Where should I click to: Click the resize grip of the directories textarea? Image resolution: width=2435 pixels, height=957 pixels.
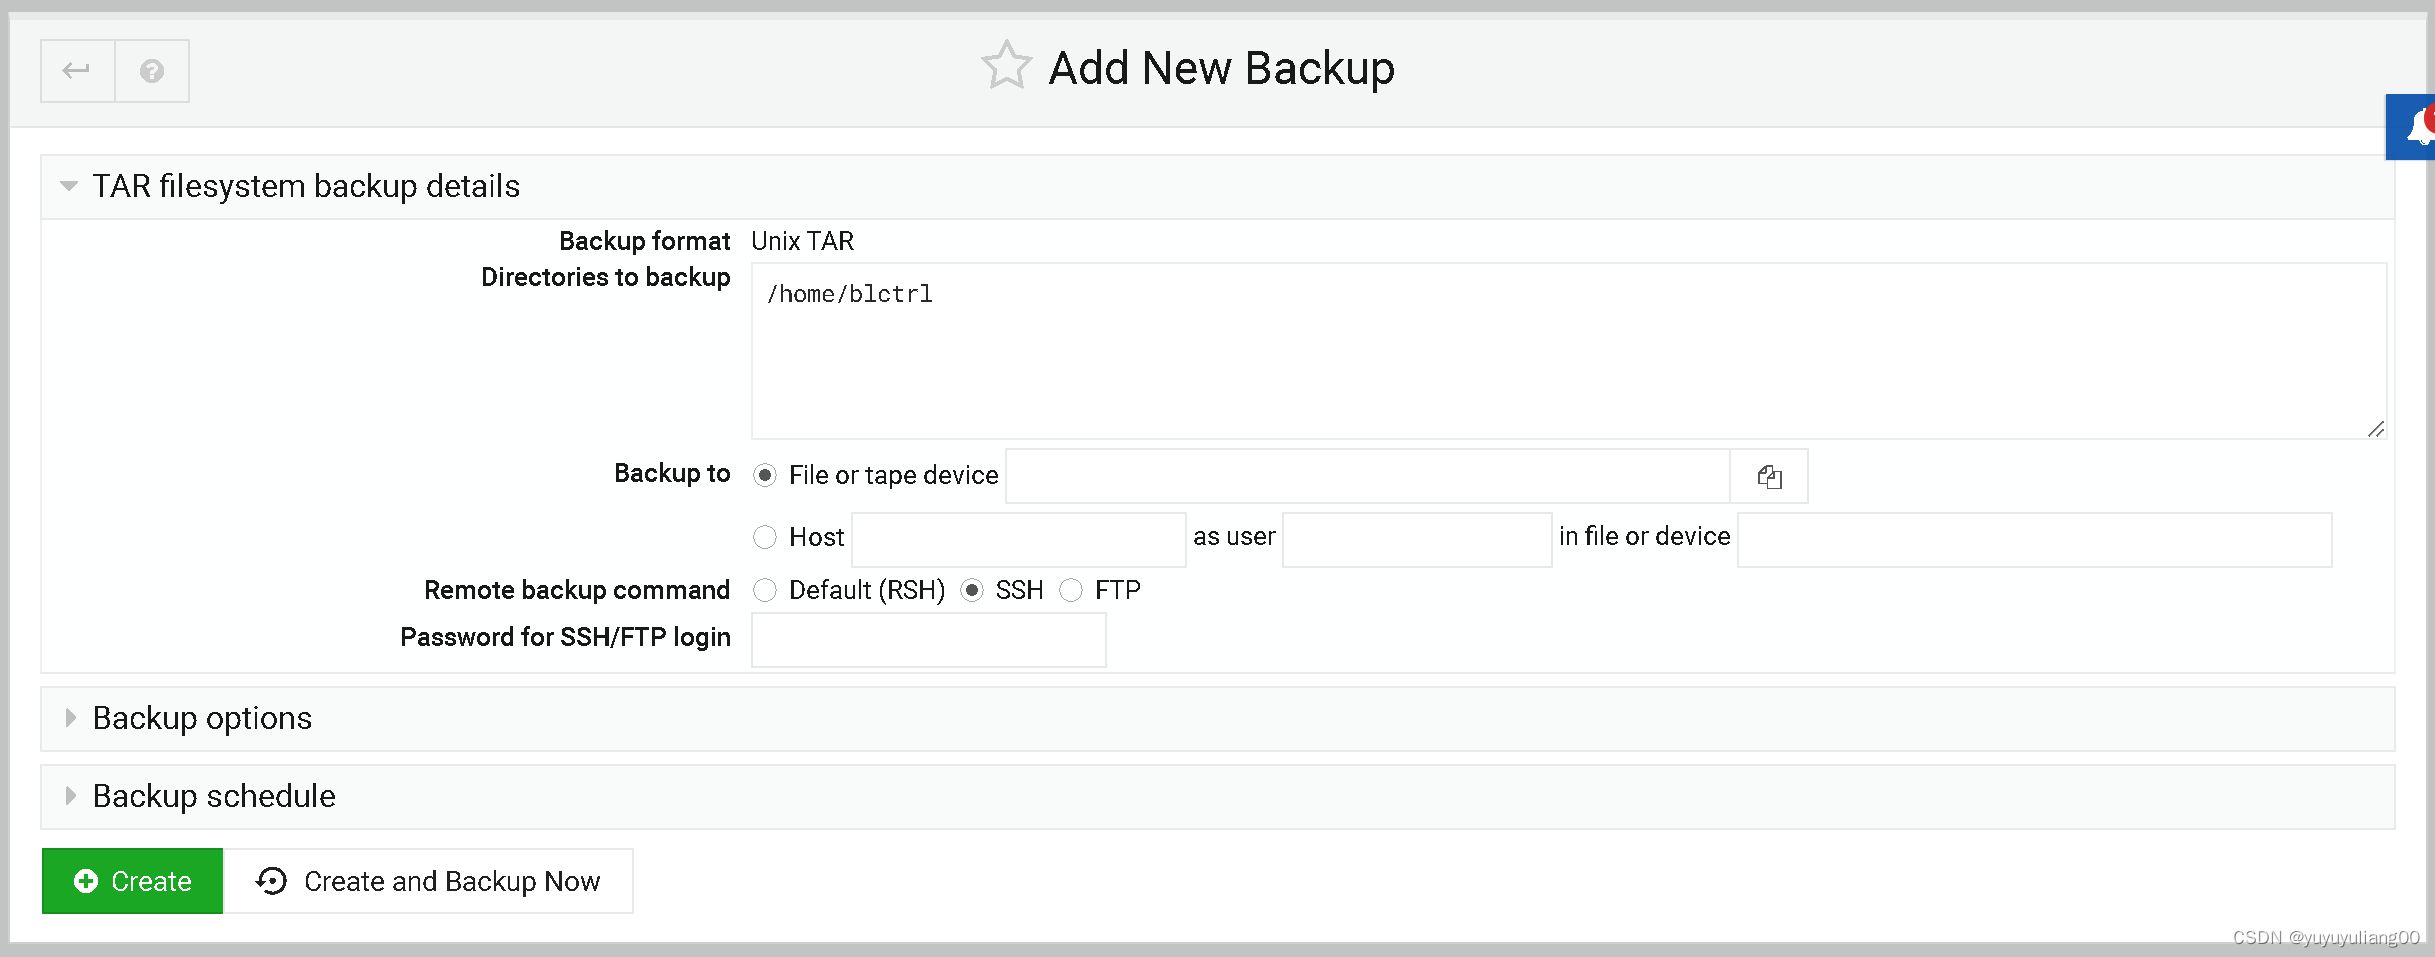point(2375,431)
